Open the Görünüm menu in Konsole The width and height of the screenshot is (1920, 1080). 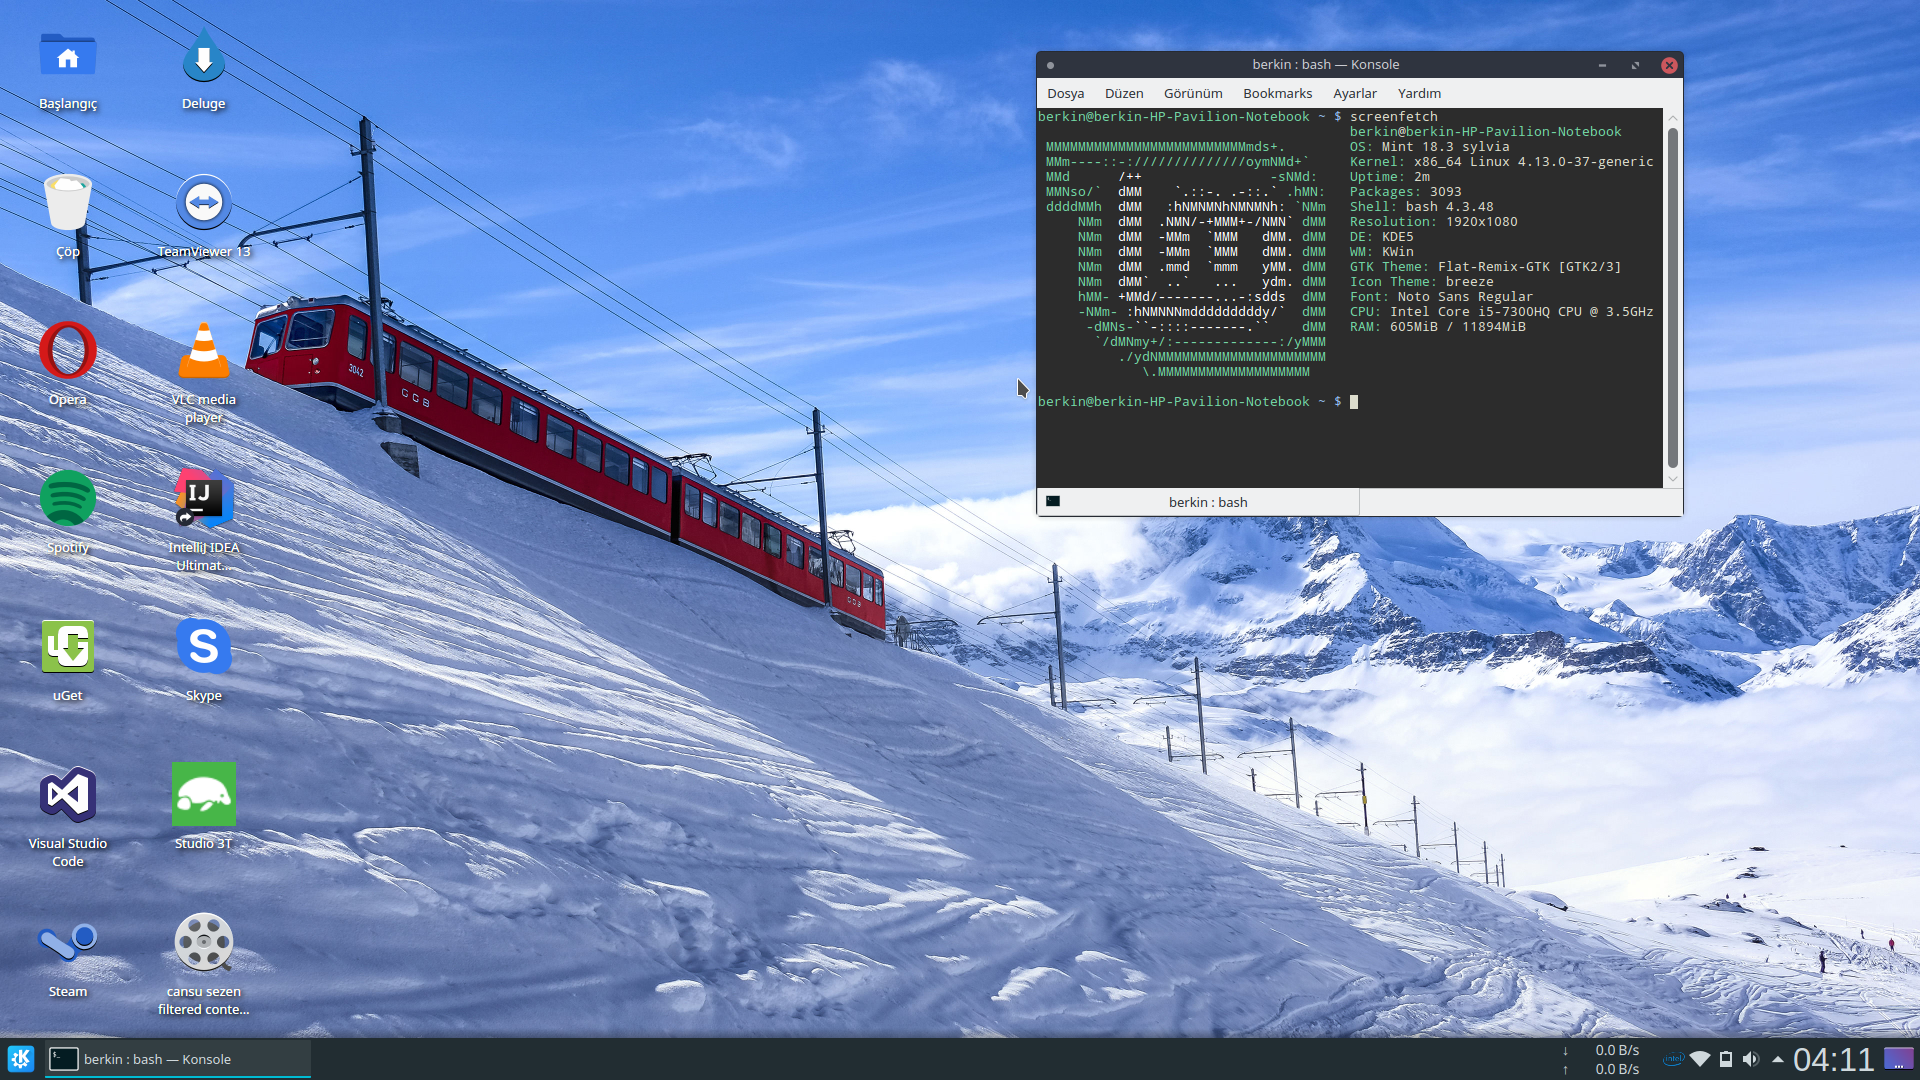click(x=1193, y=93)
